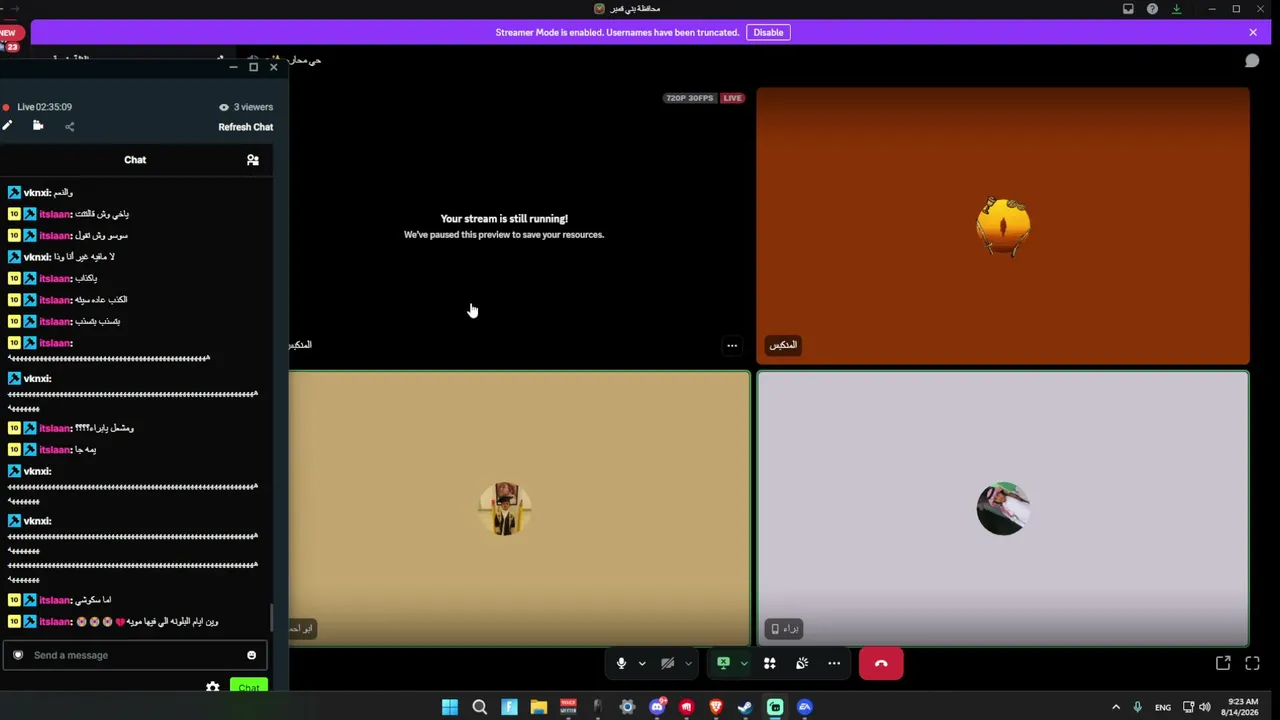Toggle the microphone mute button
Viewport: 1280px width, 720px height.
[x=621, y=663]
